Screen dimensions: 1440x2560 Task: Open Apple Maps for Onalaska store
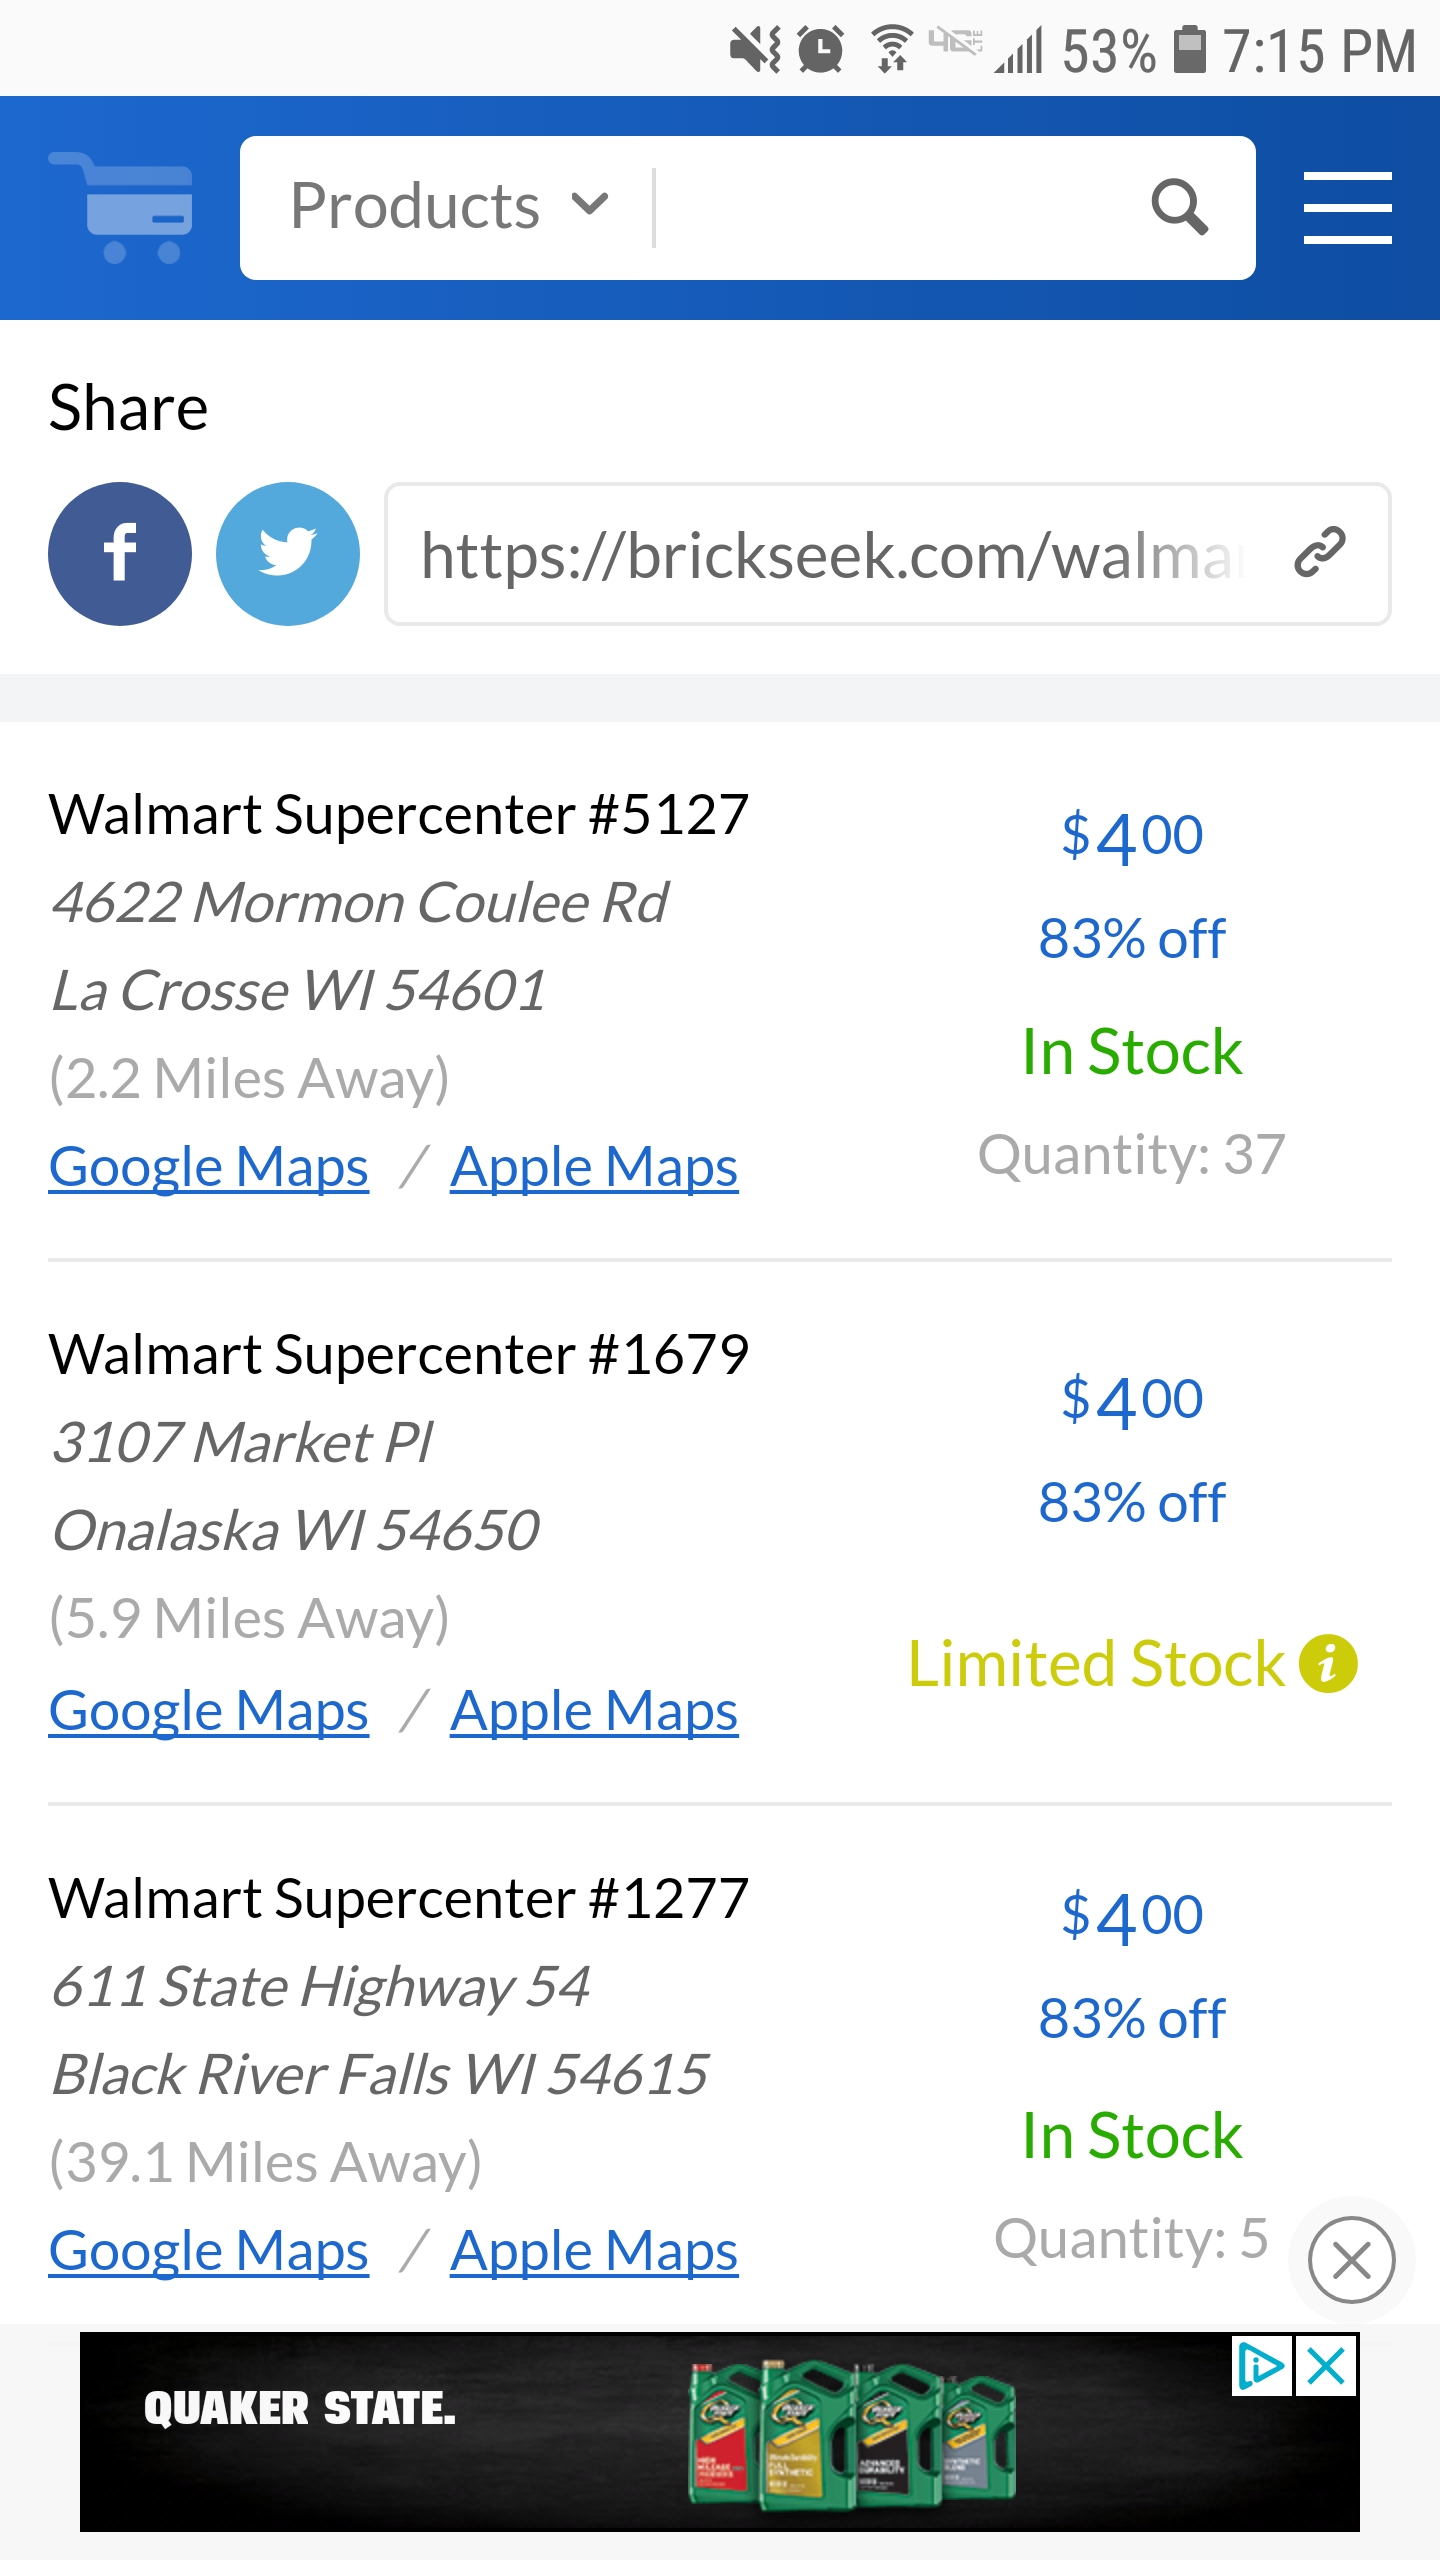tap(594, 1710)
